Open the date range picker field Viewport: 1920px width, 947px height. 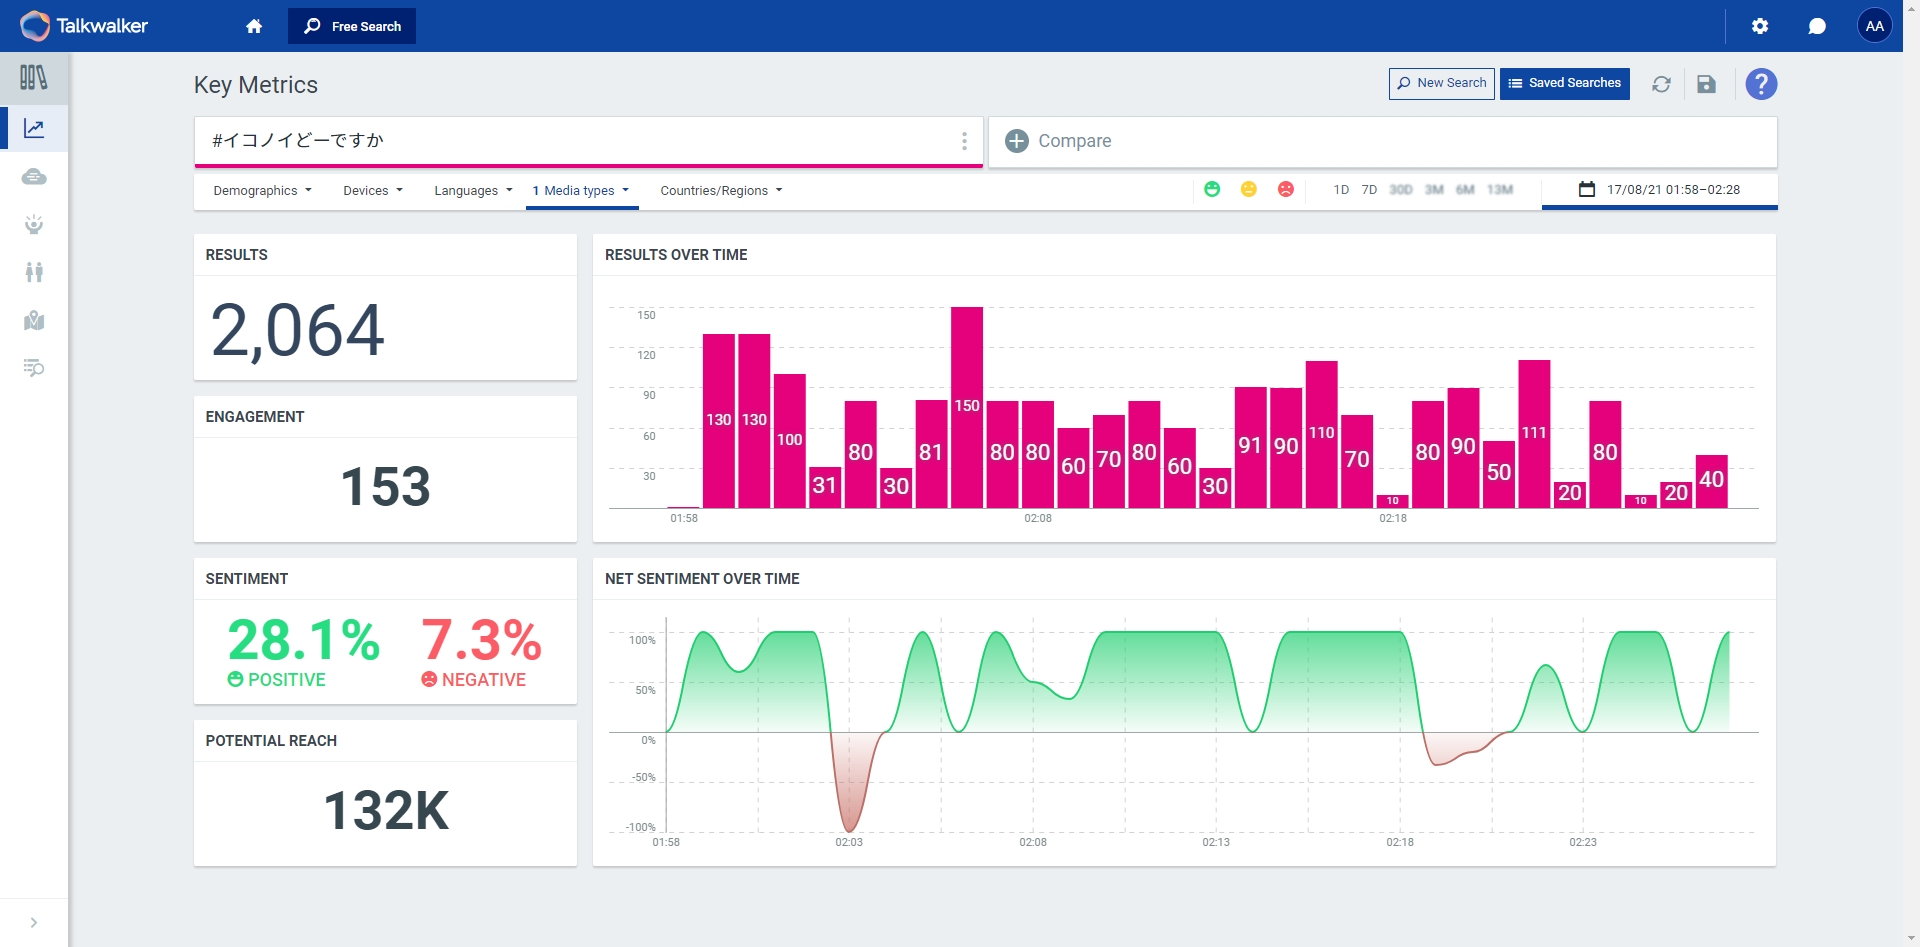pos(1660,190)
